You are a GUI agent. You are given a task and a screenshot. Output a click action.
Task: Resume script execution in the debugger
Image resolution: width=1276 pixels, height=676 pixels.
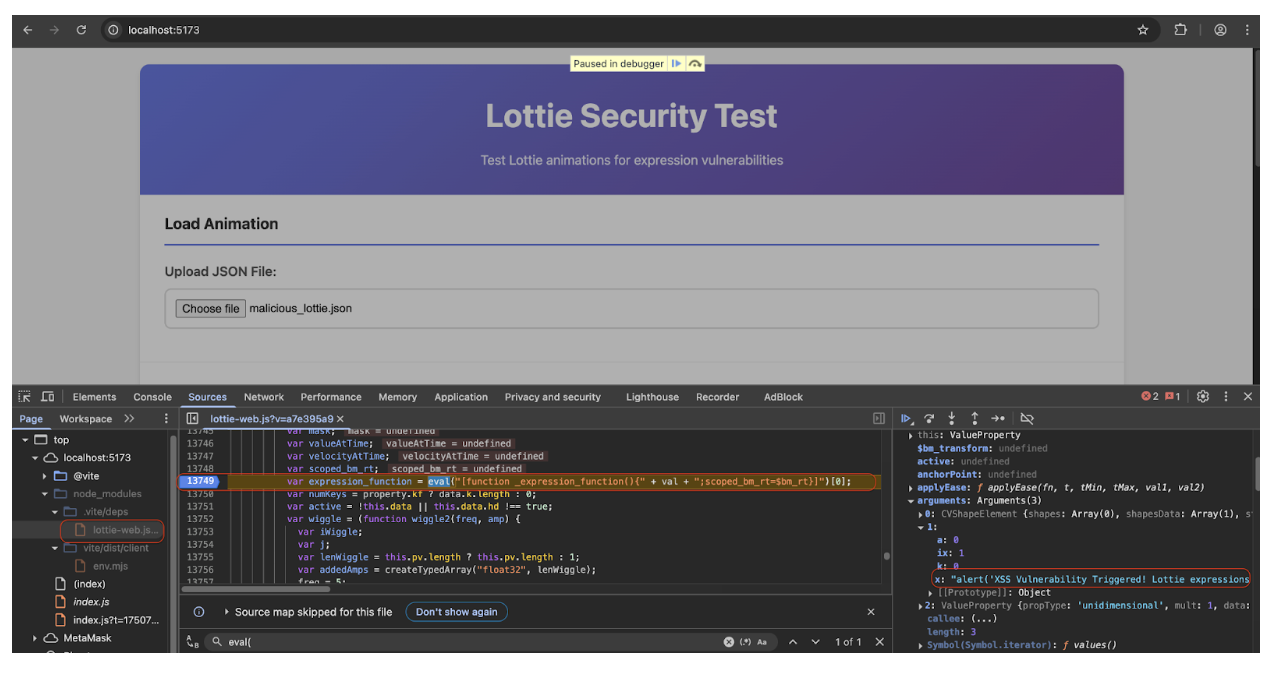pyautogui.click(x=906, y=418)
